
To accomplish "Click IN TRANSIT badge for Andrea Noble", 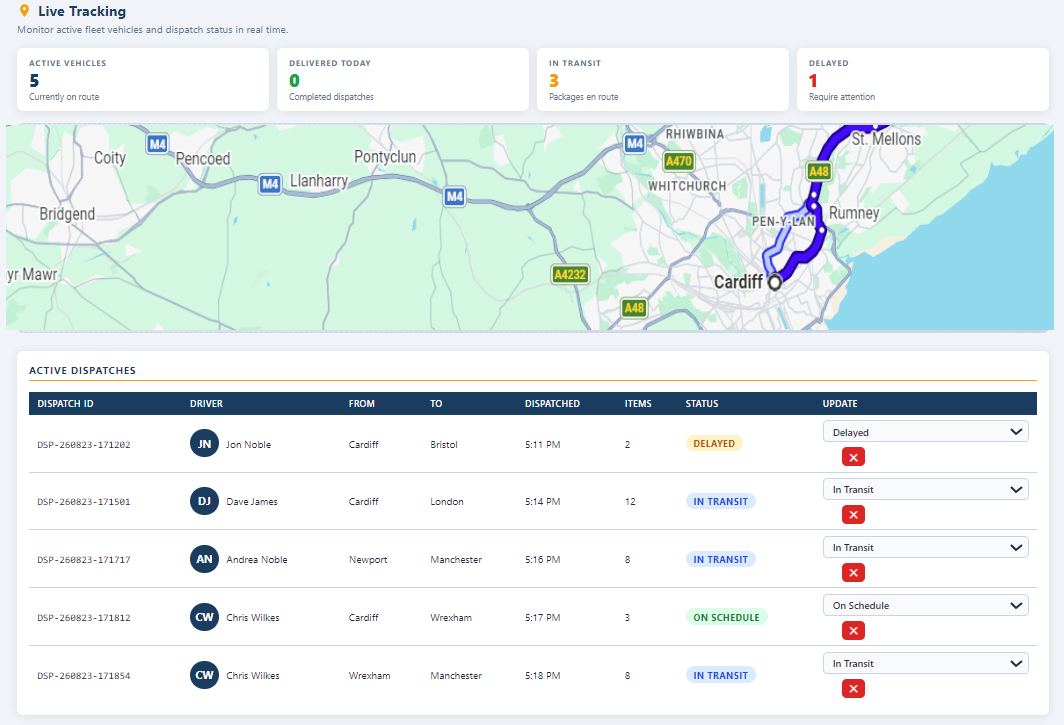I will coord(720,559).
